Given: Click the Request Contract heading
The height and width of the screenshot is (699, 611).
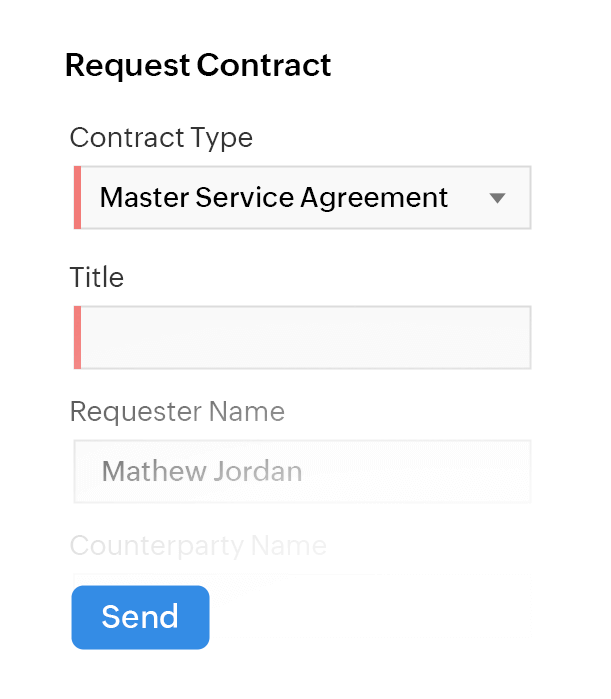Looking at the screenshot, I should click(x=198, y=66).
